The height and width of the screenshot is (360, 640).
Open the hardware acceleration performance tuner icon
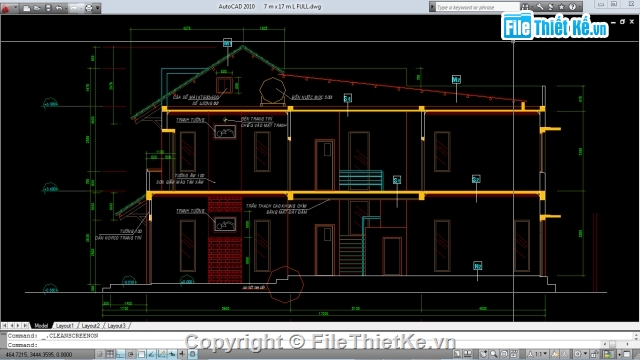pyautogui.click(x=608, y=354)
